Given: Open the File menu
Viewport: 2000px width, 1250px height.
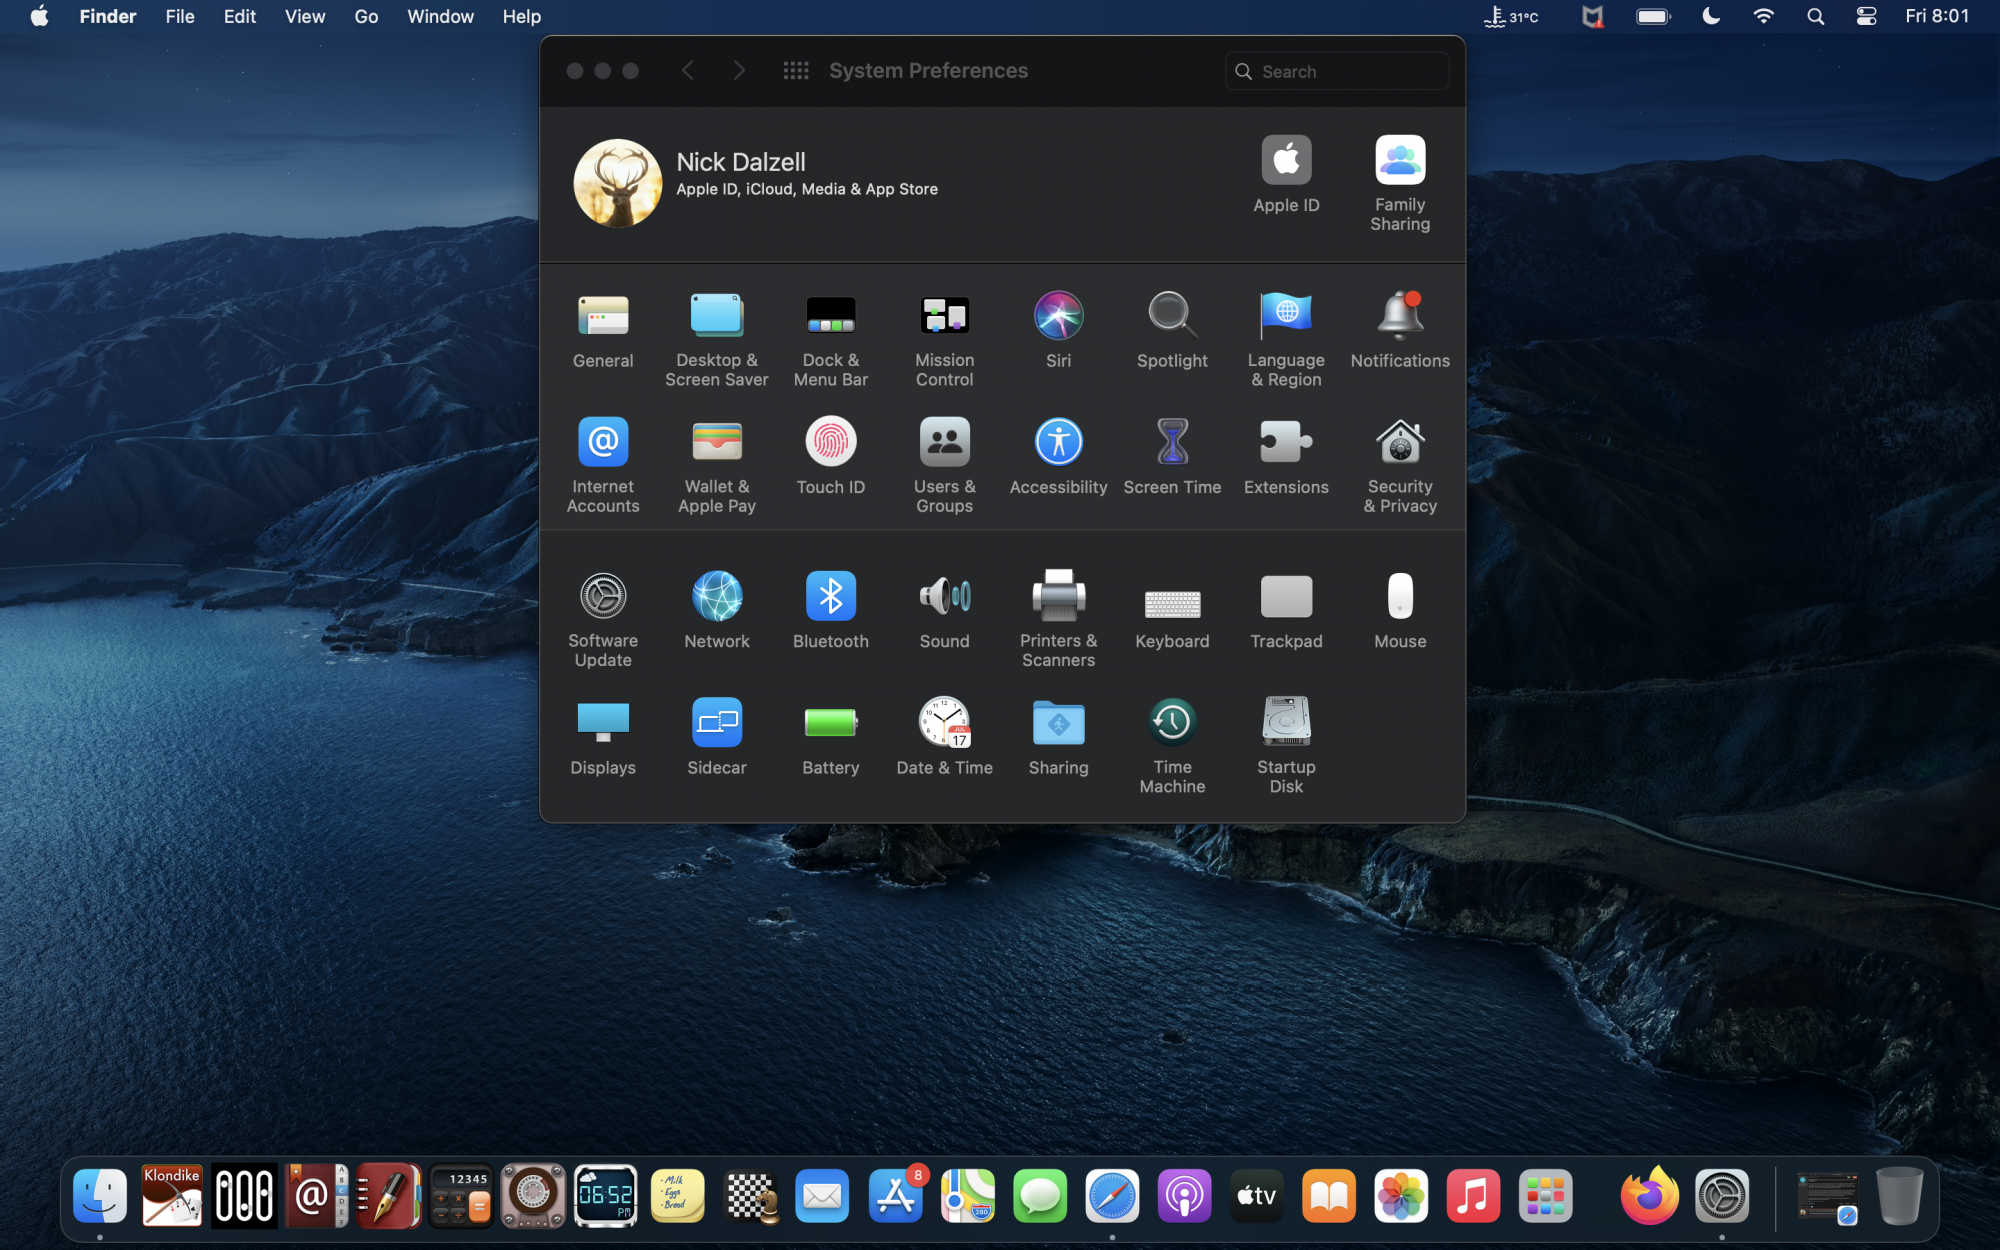Looking at the screenshot, I should pyautogui.click(x=180, y=16).
